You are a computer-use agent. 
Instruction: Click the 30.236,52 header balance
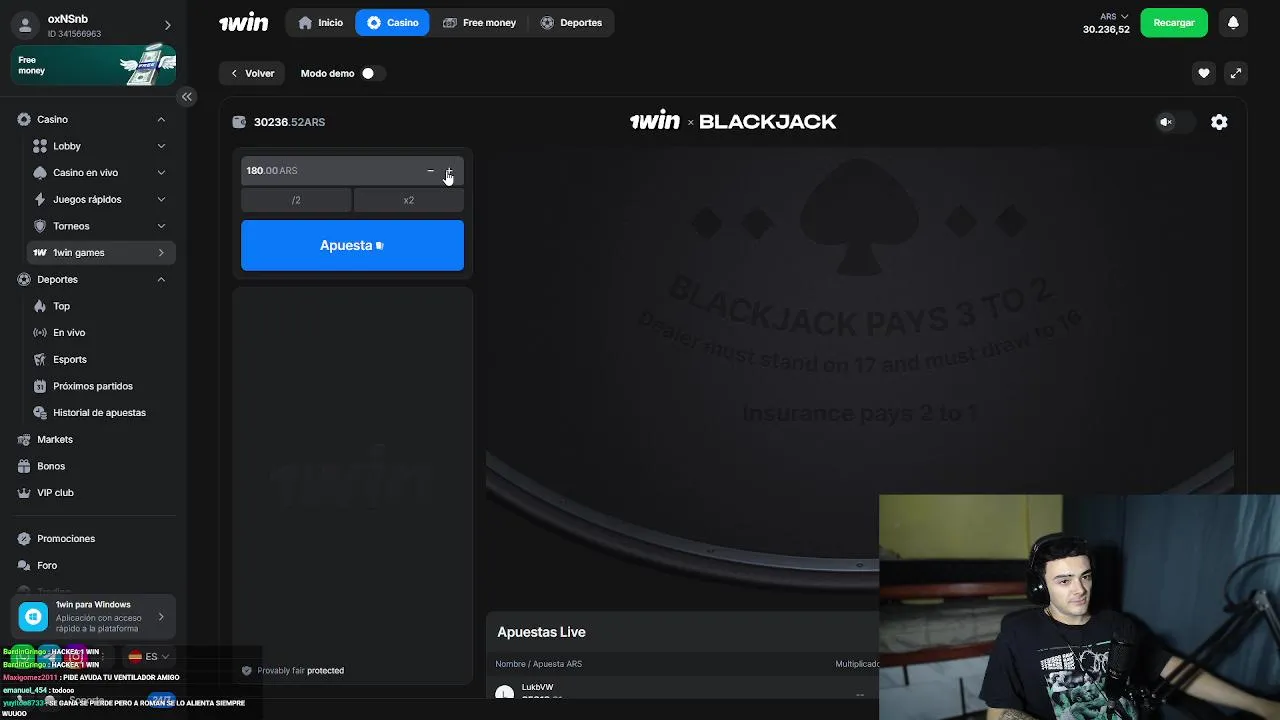point(1106,30)
